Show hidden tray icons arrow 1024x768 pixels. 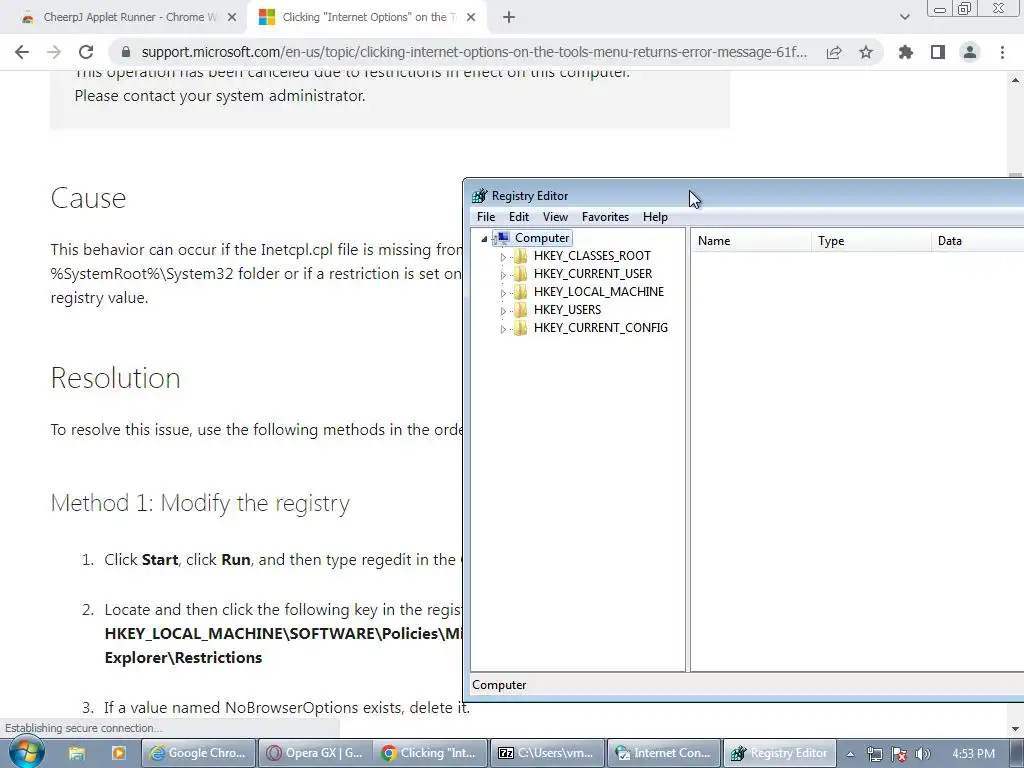850,754
